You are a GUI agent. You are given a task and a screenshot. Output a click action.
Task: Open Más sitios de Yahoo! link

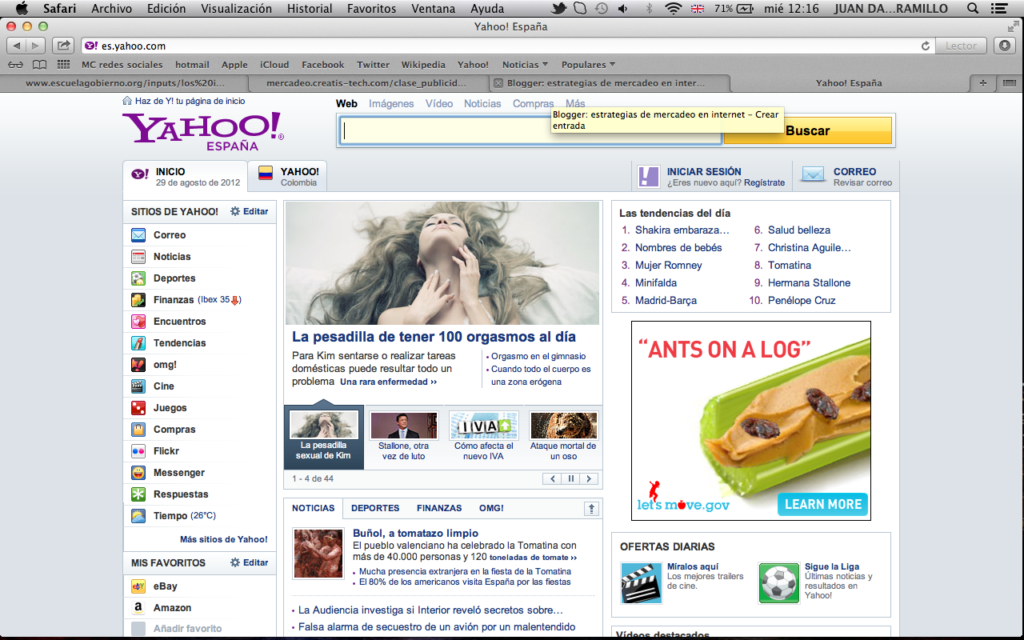[223, 539]
